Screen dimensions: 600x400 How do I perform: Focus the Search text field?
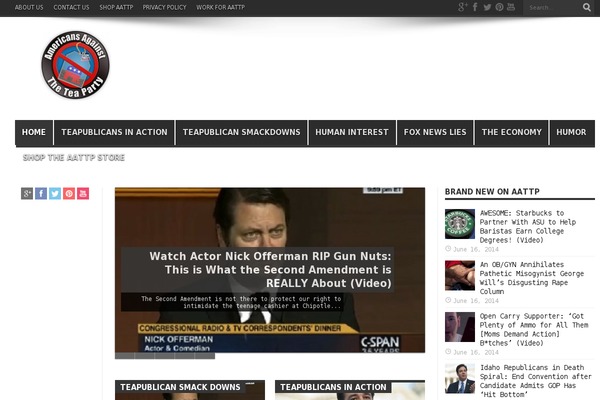point(552,7)
